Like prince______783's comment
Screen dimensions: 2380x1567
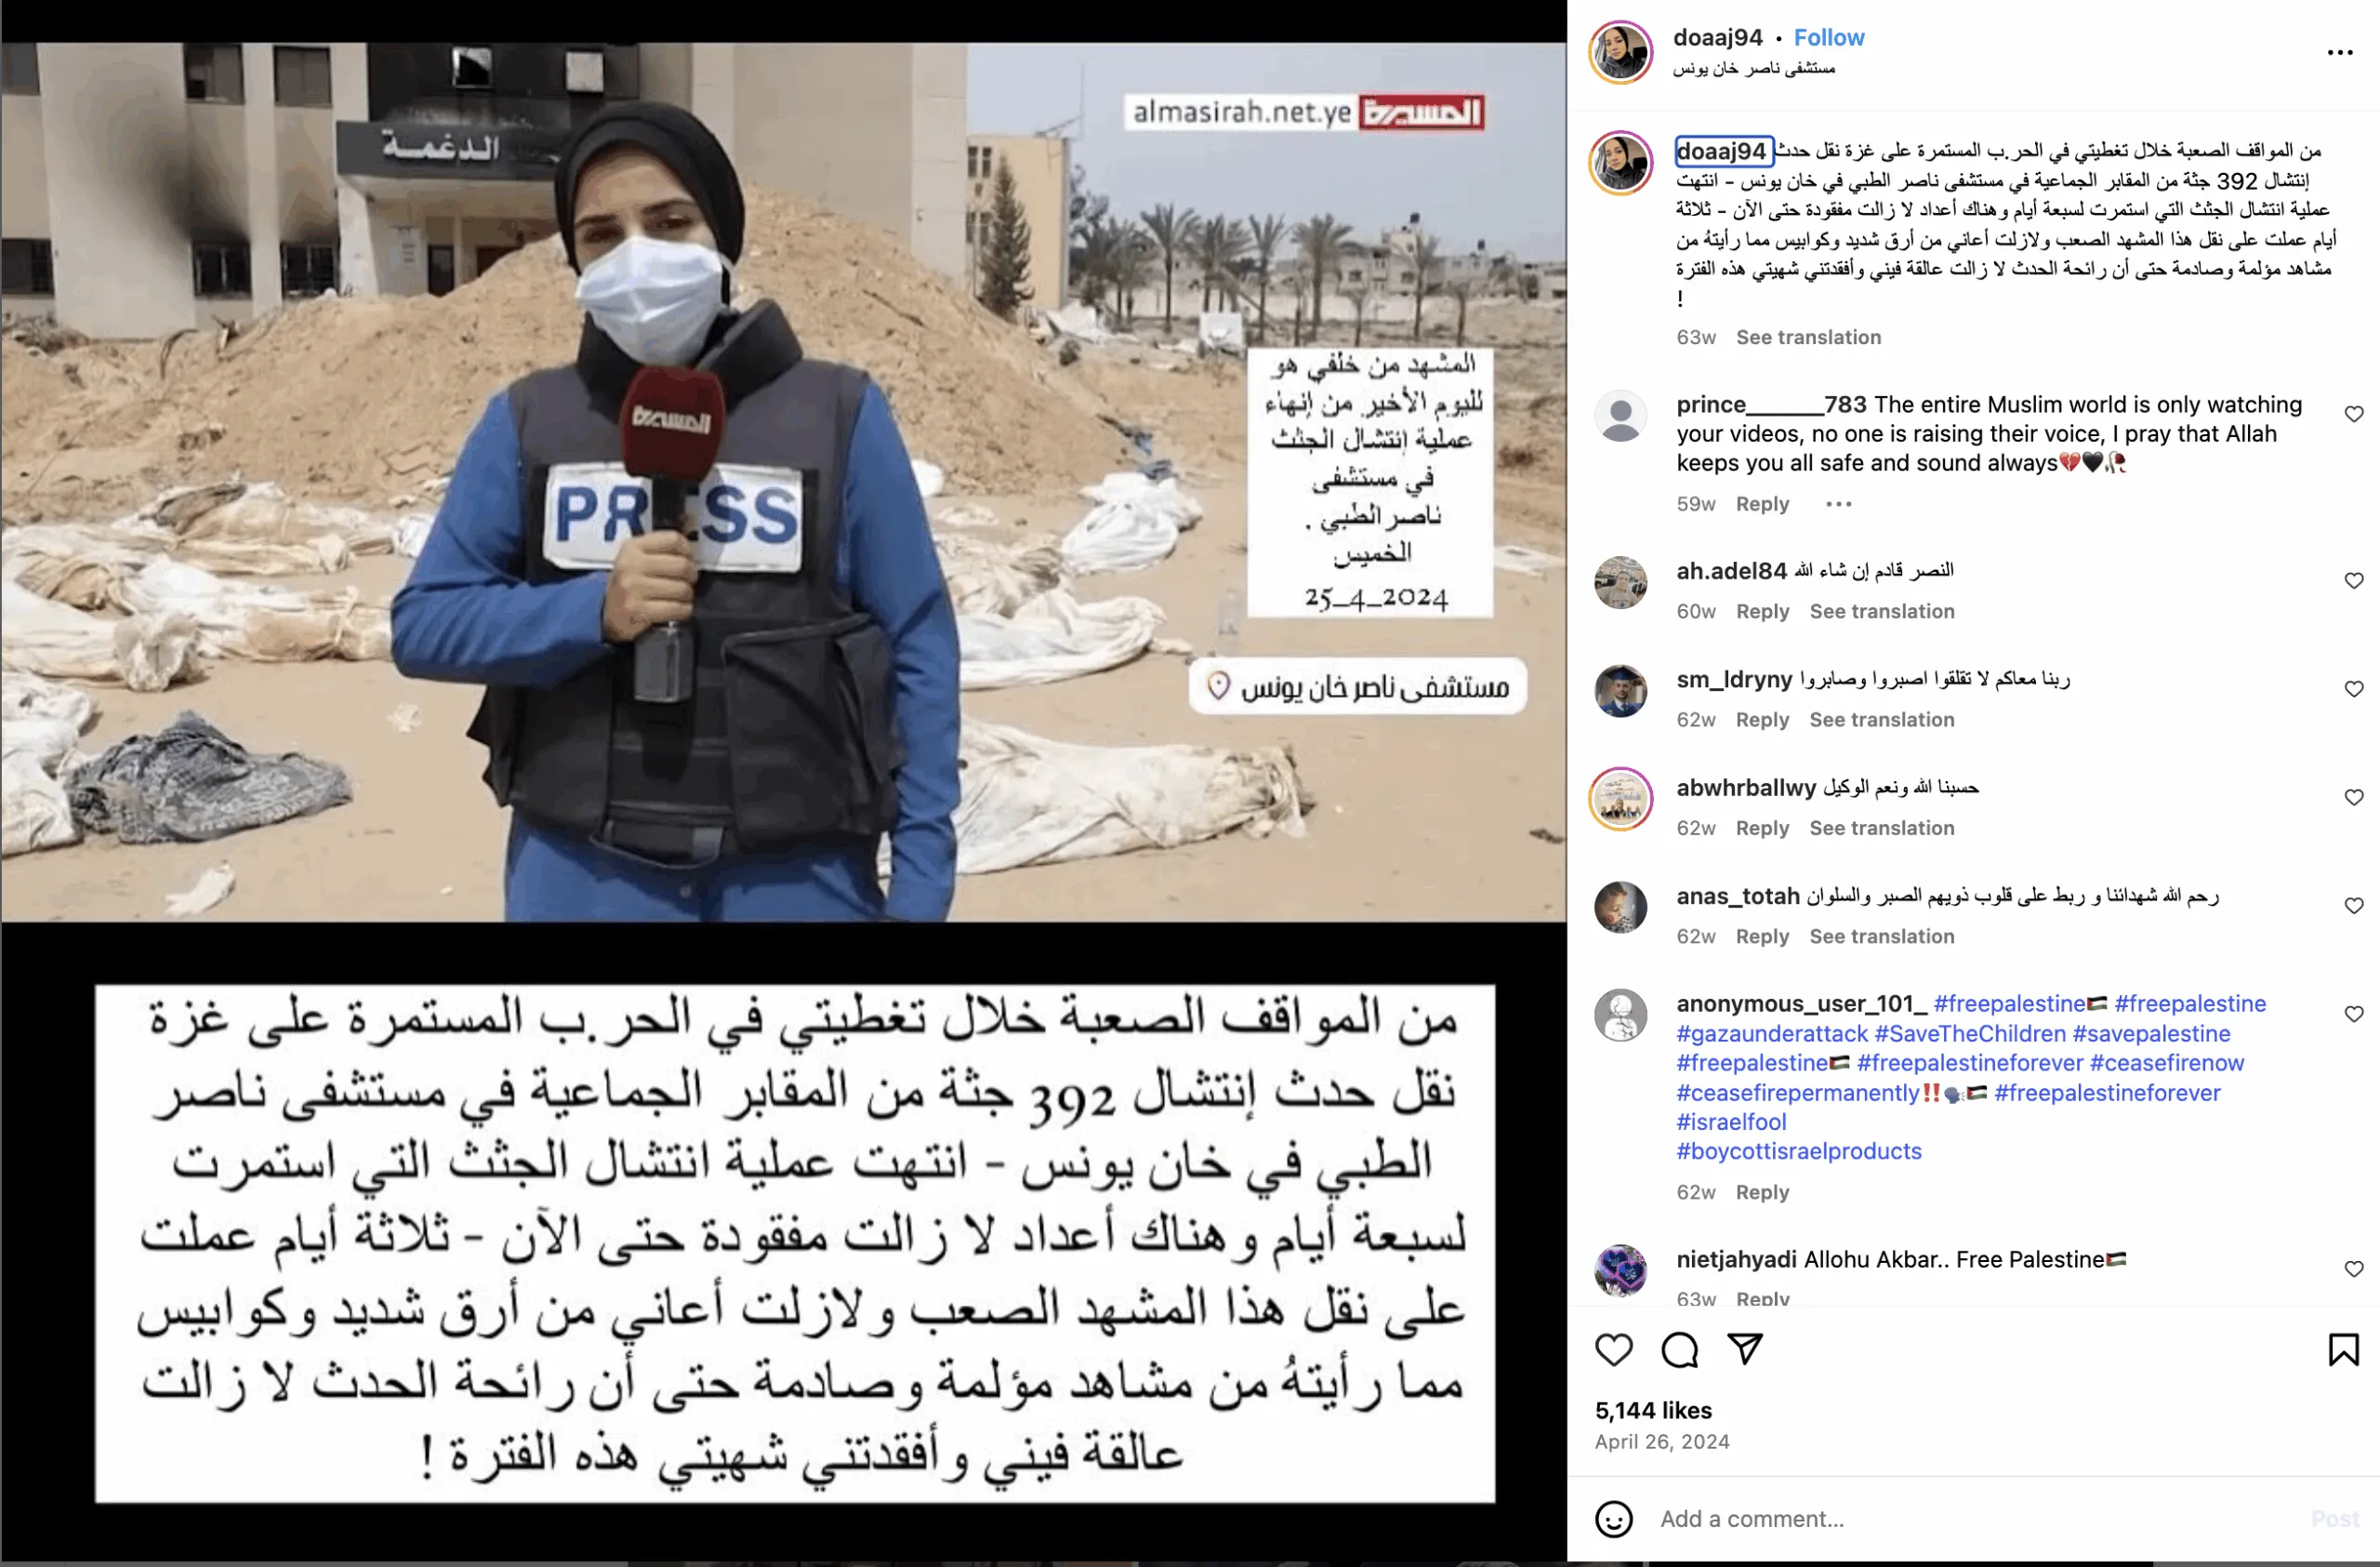point(2353,414)
